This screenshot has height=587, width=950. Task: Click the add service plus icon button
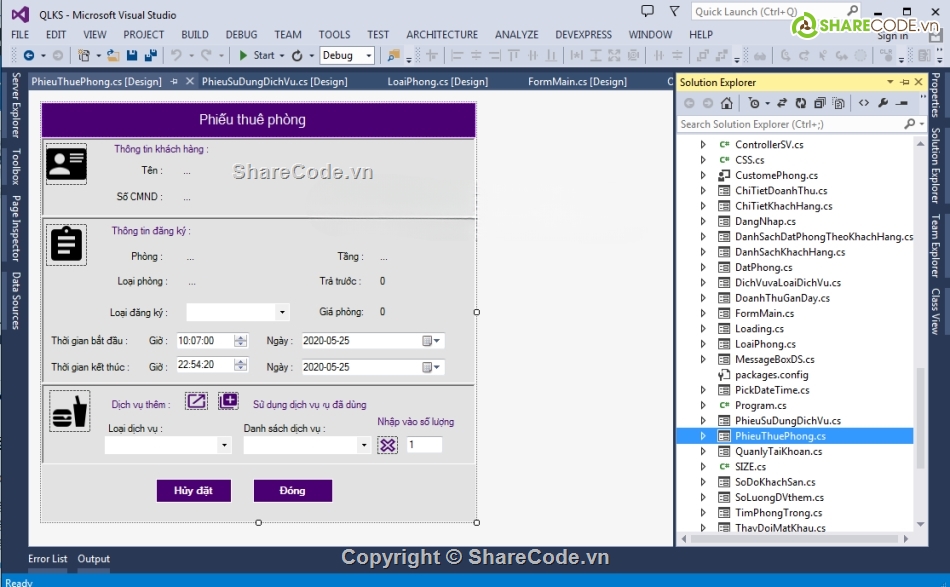(228, 401)
